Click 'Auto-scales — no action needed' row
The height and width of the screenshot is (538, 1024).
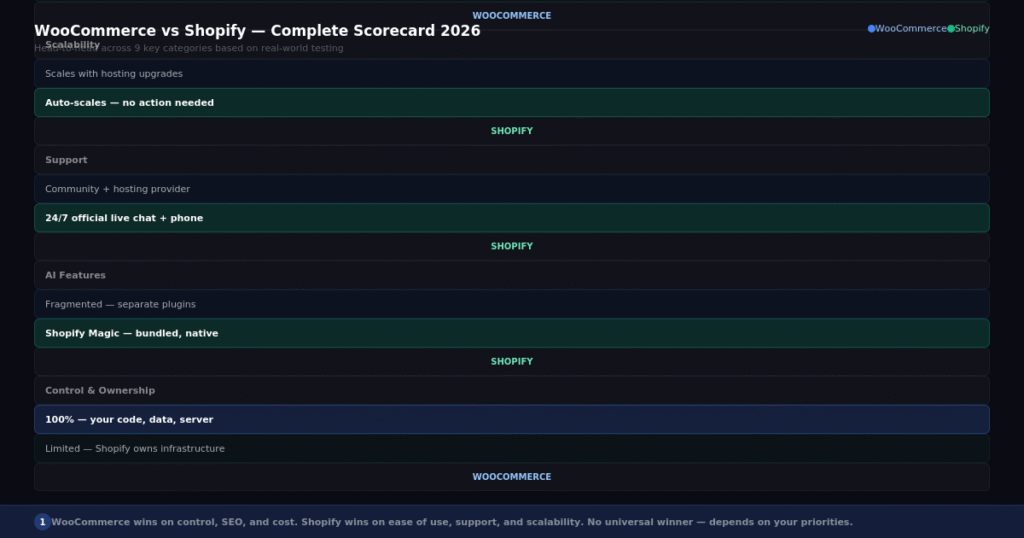point(512,103)
